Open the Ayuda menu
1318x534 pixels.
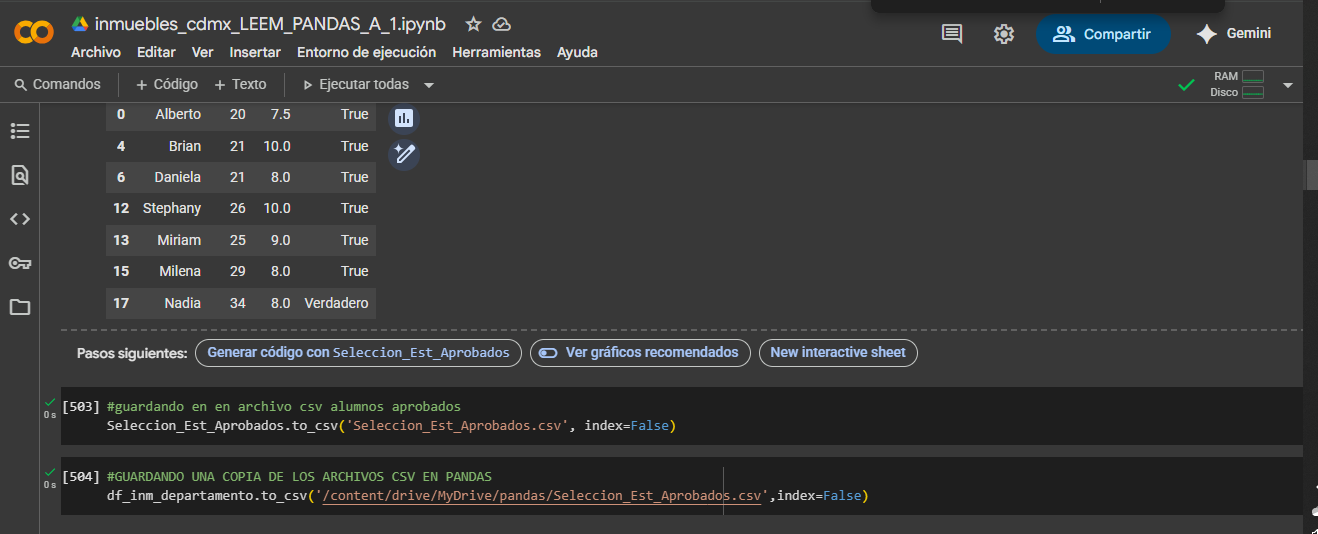(577, 52)
